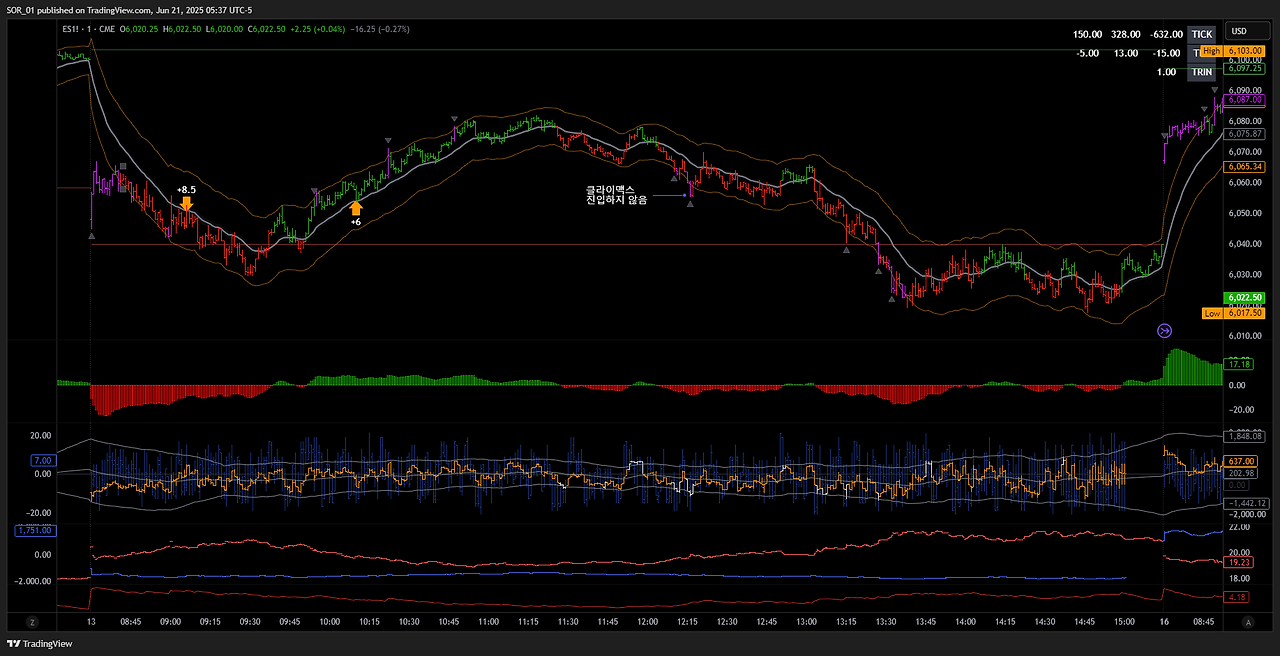
Task: Select the Low price label 6,017.50
Action: [x=1233, y=313]
